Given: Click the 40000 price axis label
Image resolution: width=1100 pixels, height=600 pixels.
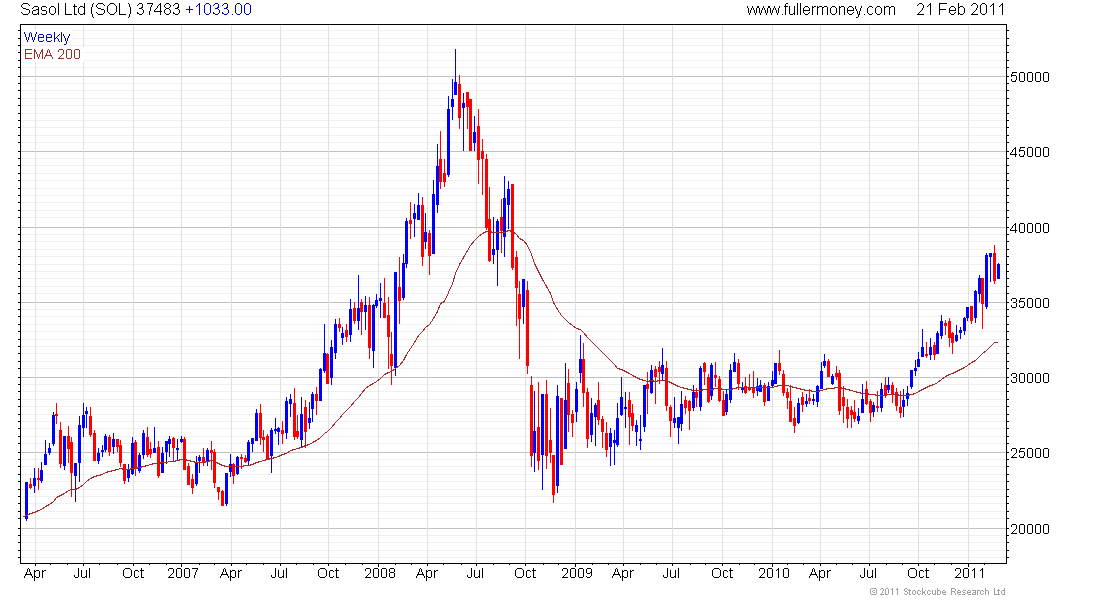Looking at the screenshot, I should 1030,228.
